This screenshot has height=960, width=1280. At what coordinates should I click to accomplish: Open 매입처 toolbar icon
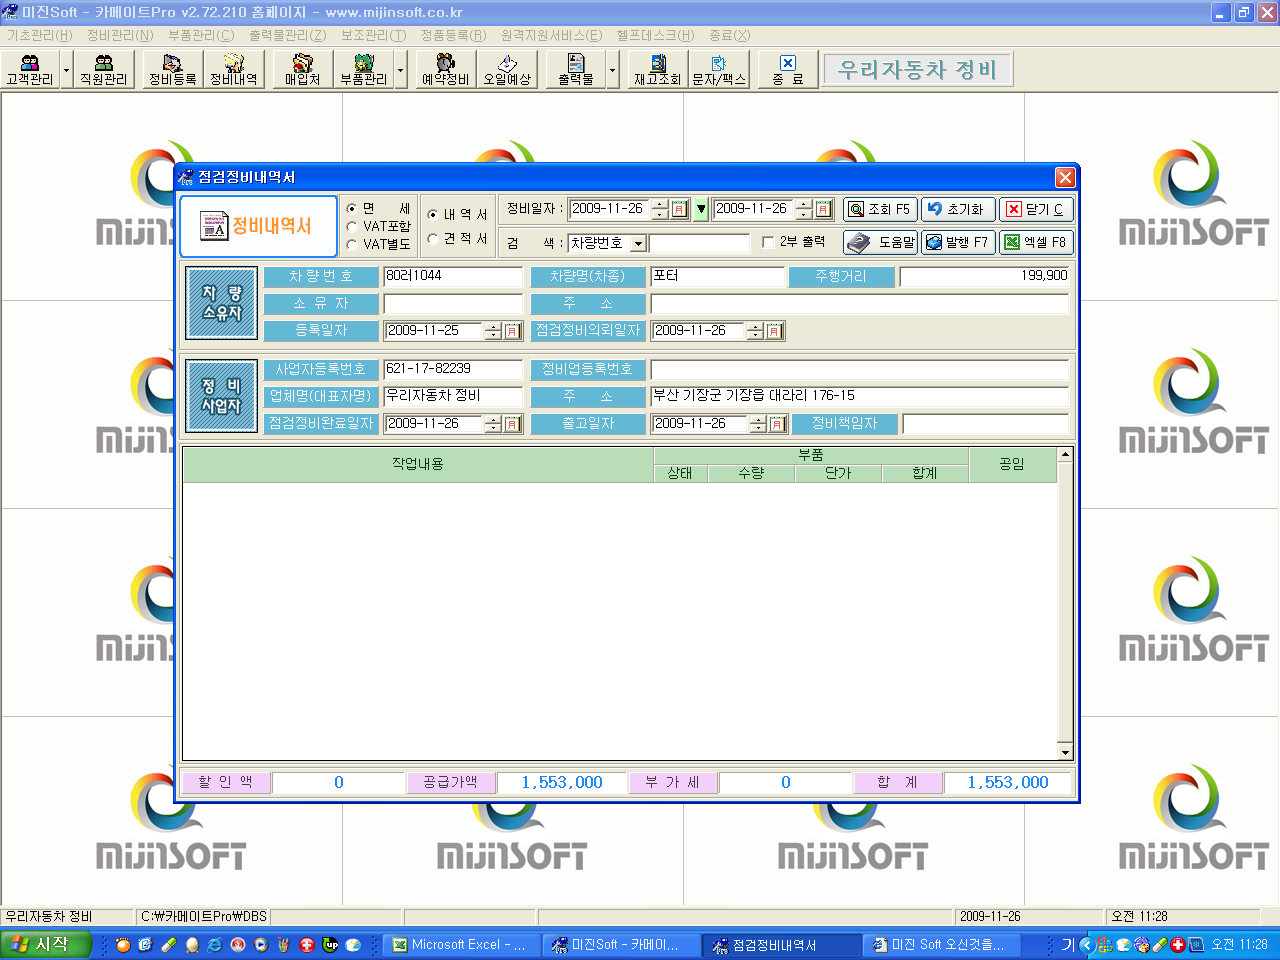tap(302, 70)
